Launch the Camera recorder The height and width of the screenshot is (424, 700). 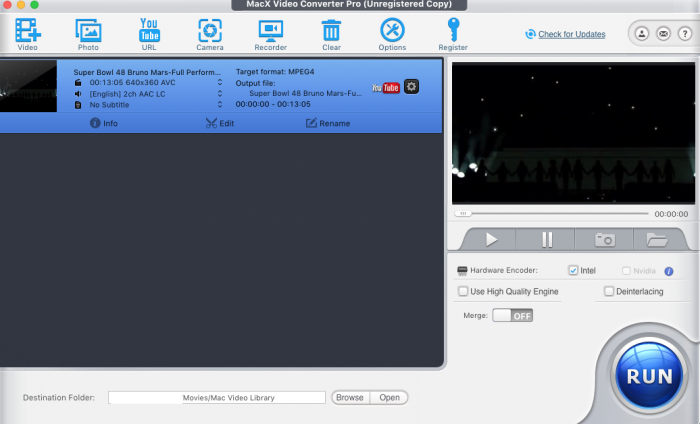[x=210, y=34]
